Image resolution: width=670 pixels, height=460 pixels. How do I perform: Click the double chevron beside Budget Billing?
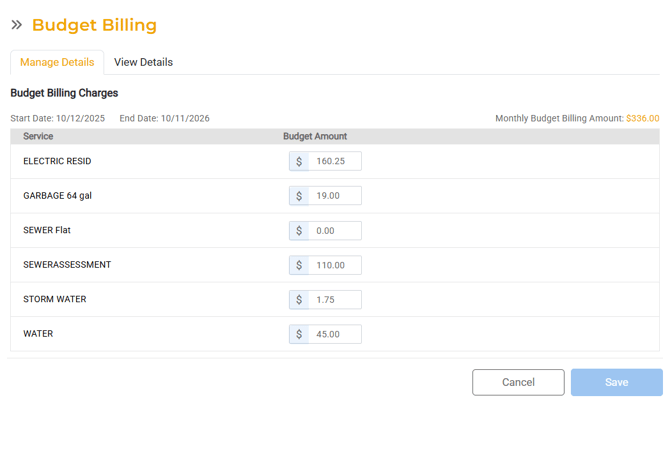pyautogui.click(x=16, y=25)
